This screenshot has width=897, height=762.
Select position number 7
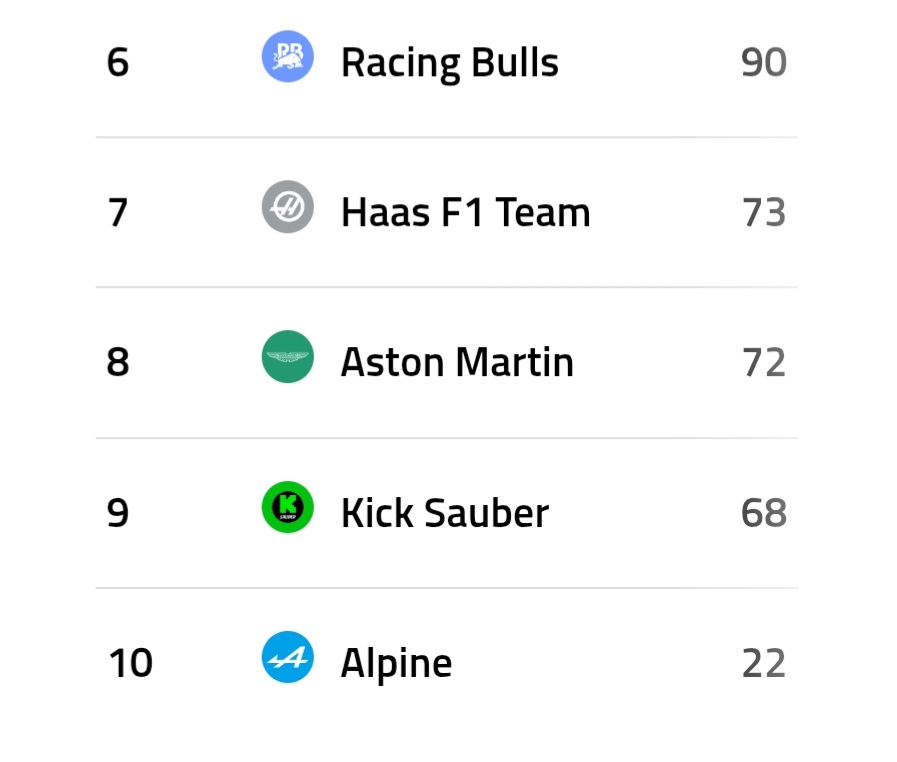click(118, 212)
